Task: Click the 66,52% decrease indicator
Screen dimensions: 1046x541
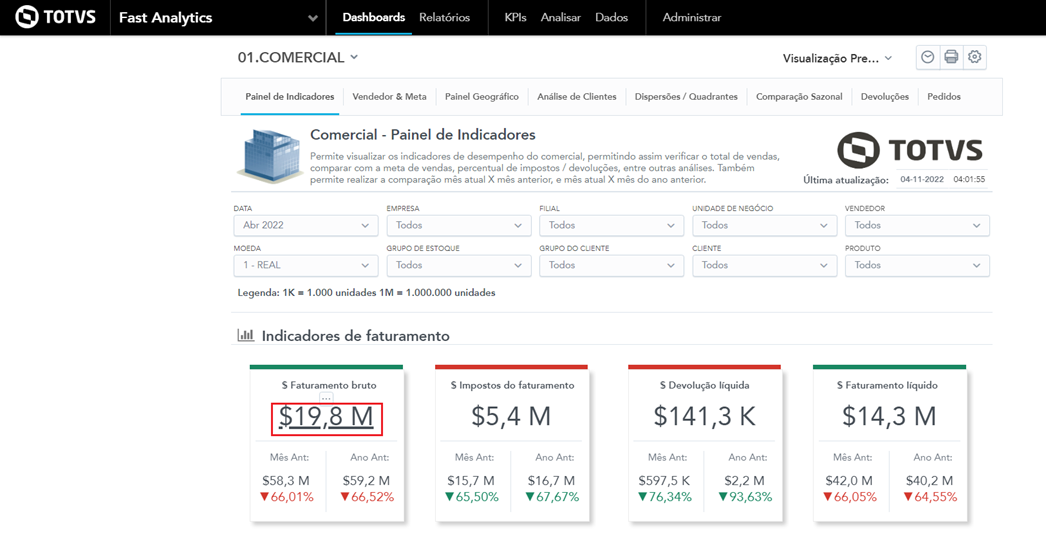Action: pyautogui.click(x=367, y=497)
